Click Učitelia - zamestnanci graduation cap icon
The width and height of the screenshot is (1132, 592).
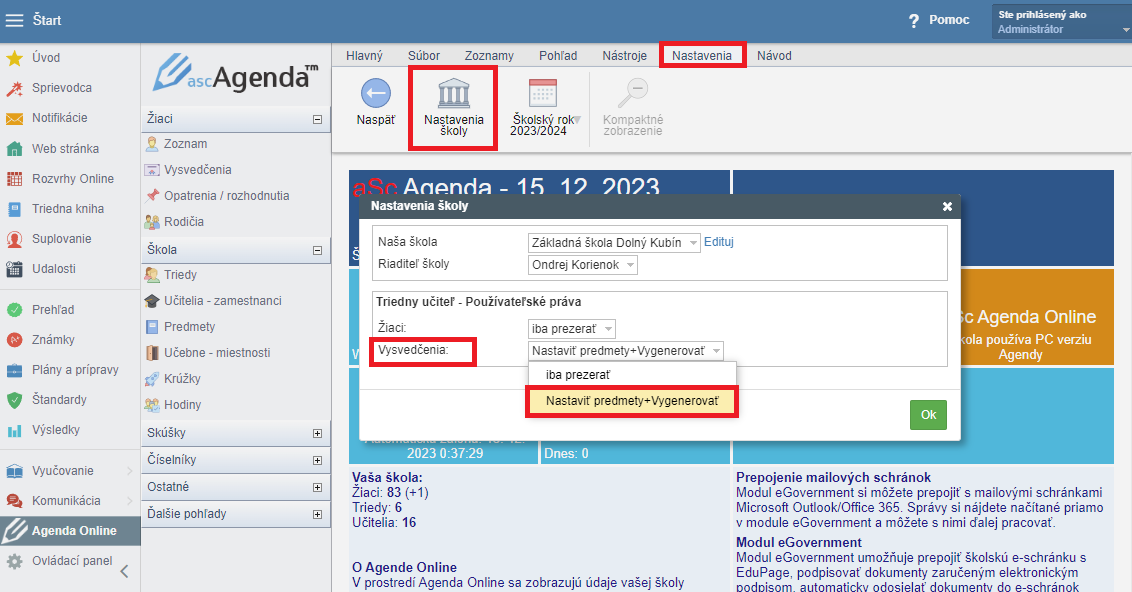[x=152, y=301]
